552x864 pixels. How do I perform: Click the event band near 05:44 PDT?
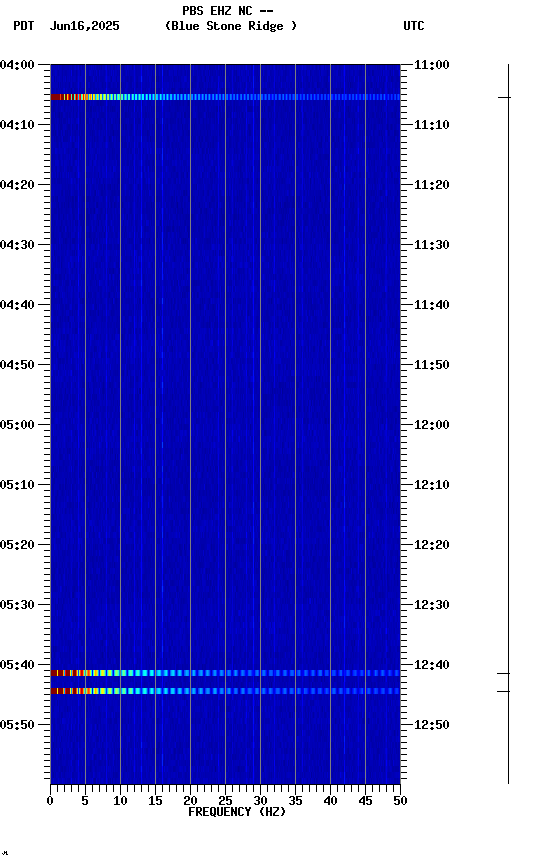click(x=225, y=691)
